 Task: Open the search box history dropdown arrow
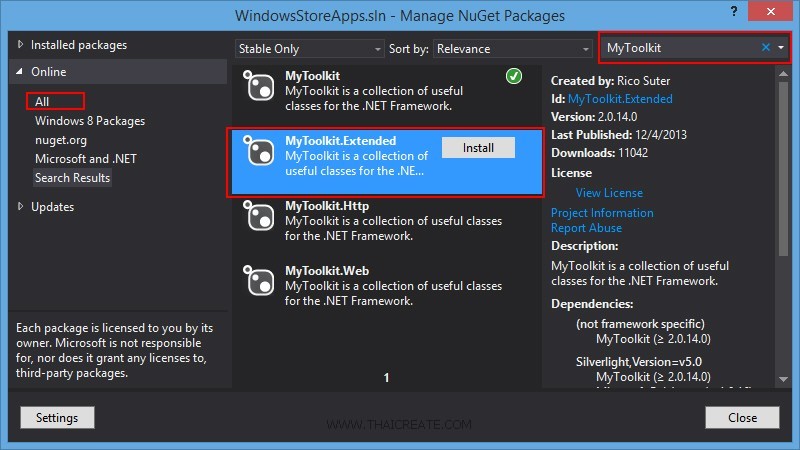coord(781,47)
